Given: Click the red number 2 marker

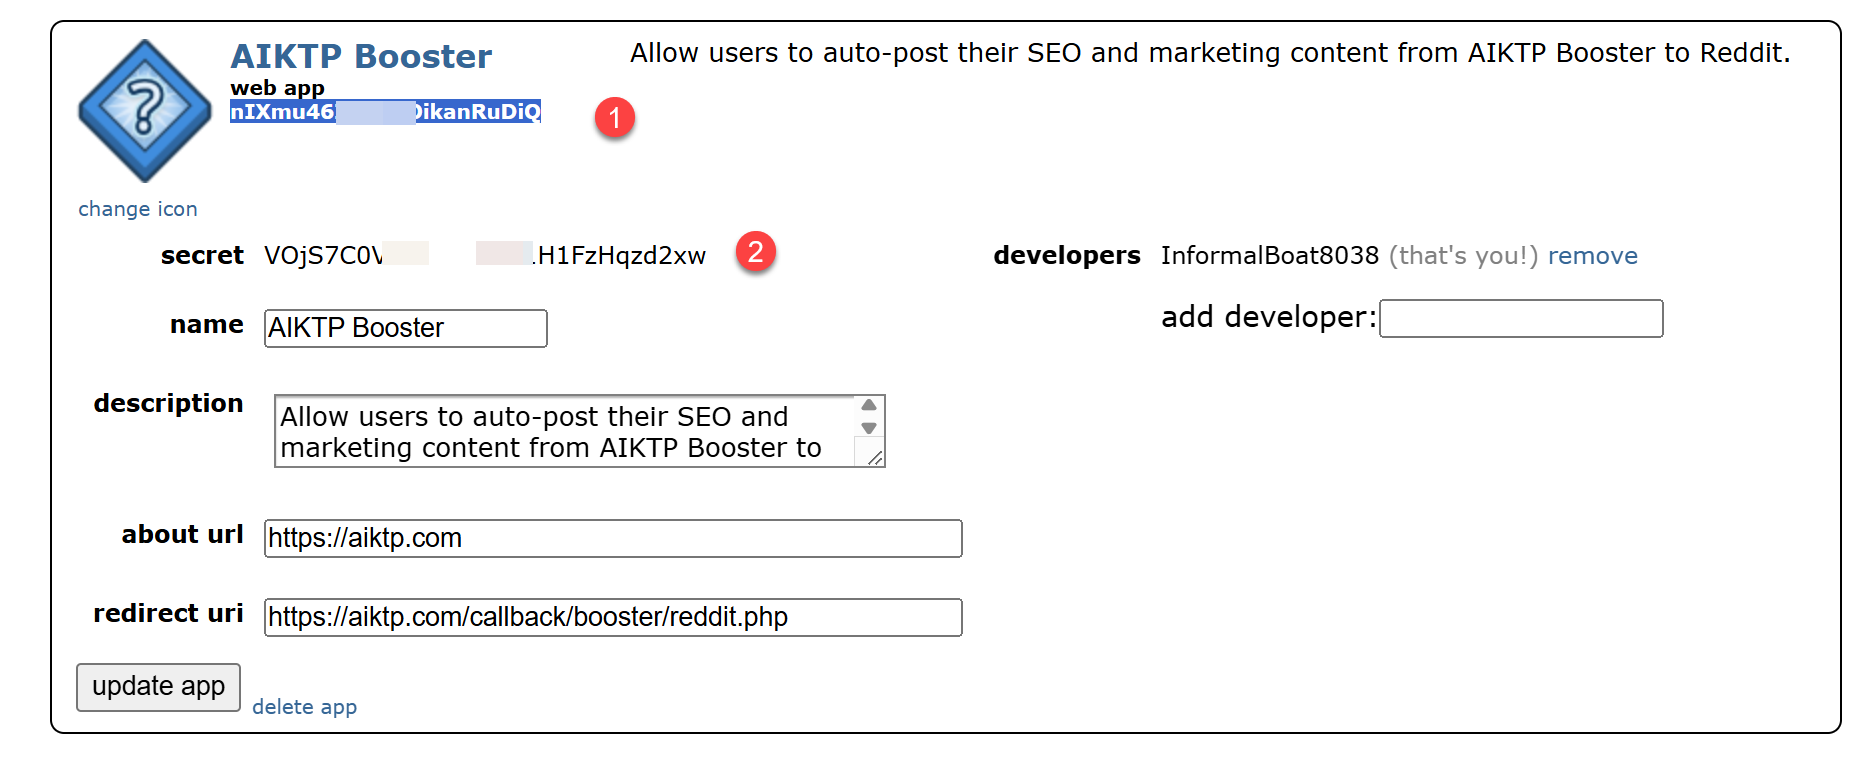Looking at the screenshot, I should pos(756,251).
